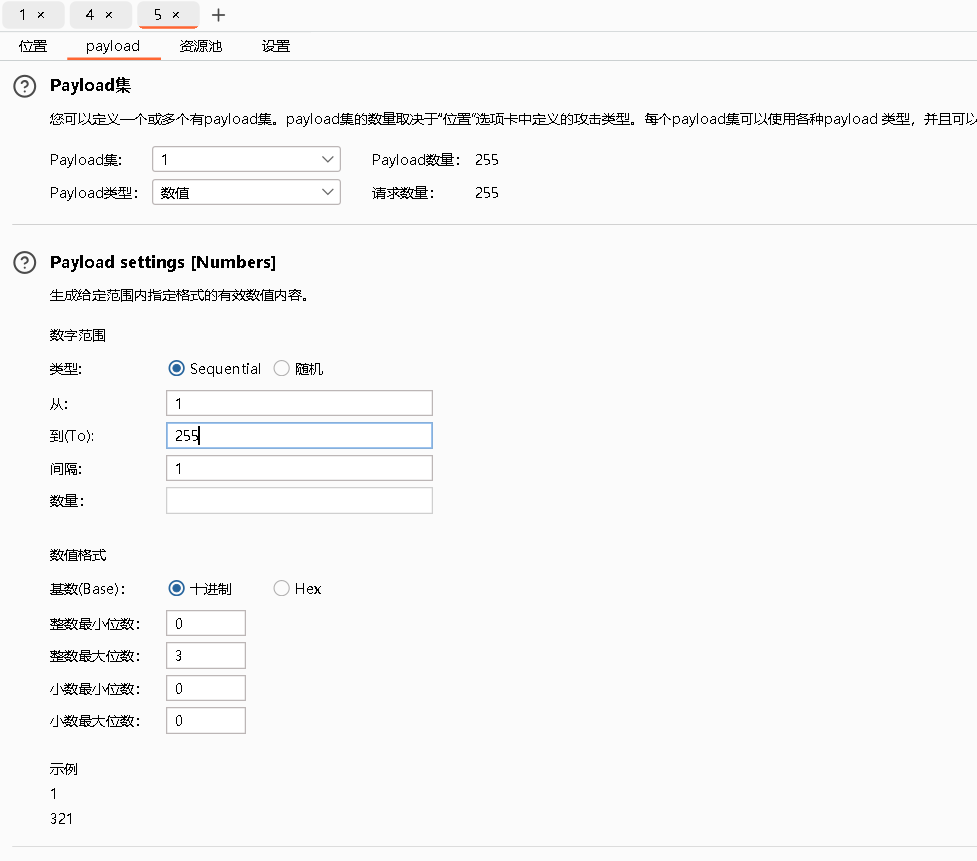
Task: Close attack tab 1
Action: (x=41, y=15)
